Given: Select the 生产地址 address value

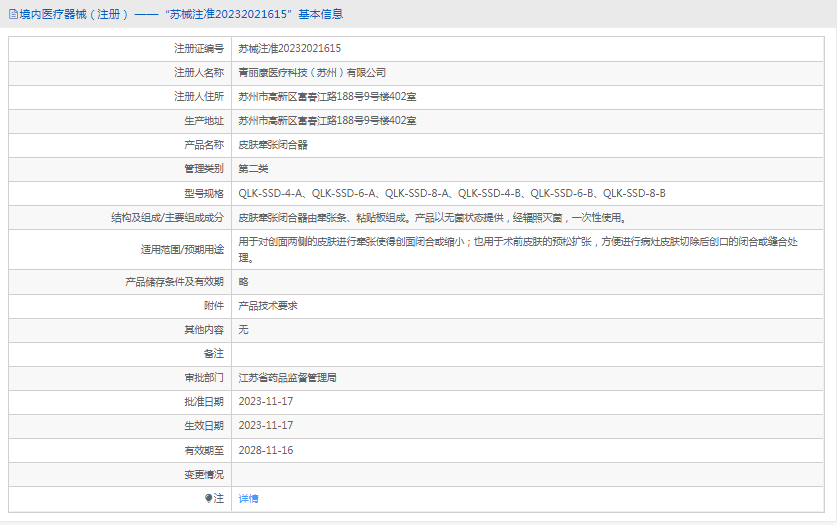Looking at the screenshot, I should click(x=327, y=121).
